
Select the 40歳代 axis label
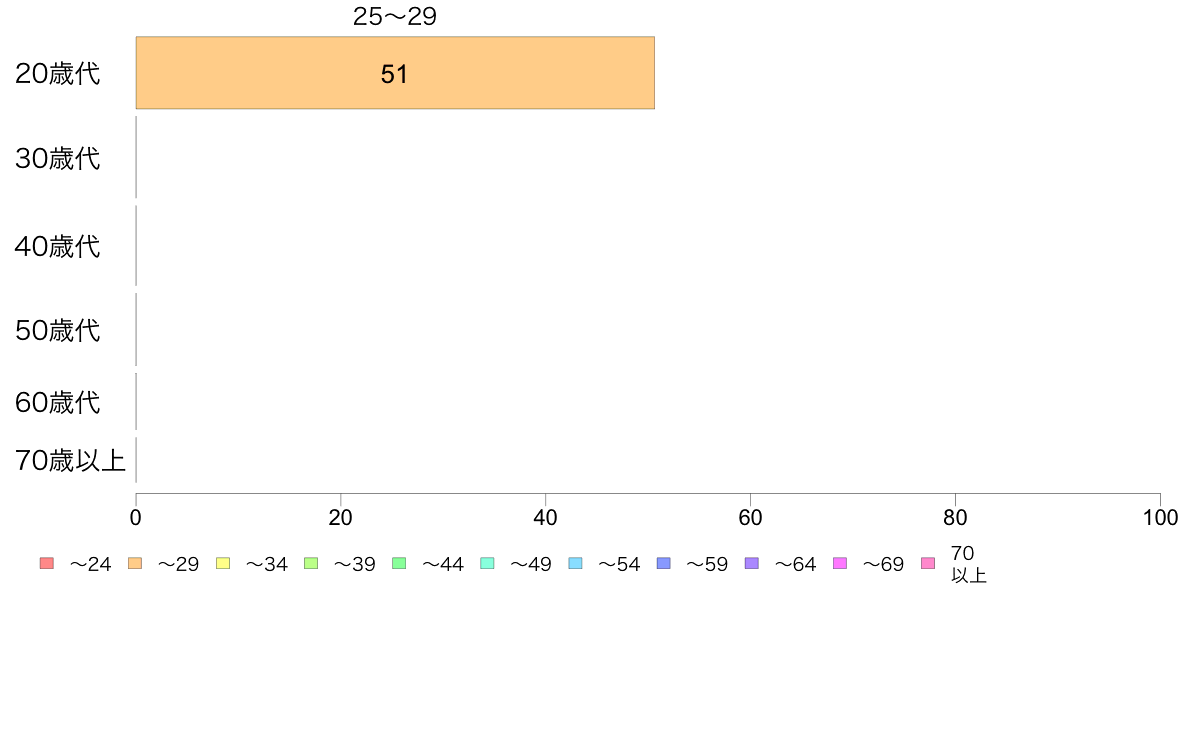58,246
